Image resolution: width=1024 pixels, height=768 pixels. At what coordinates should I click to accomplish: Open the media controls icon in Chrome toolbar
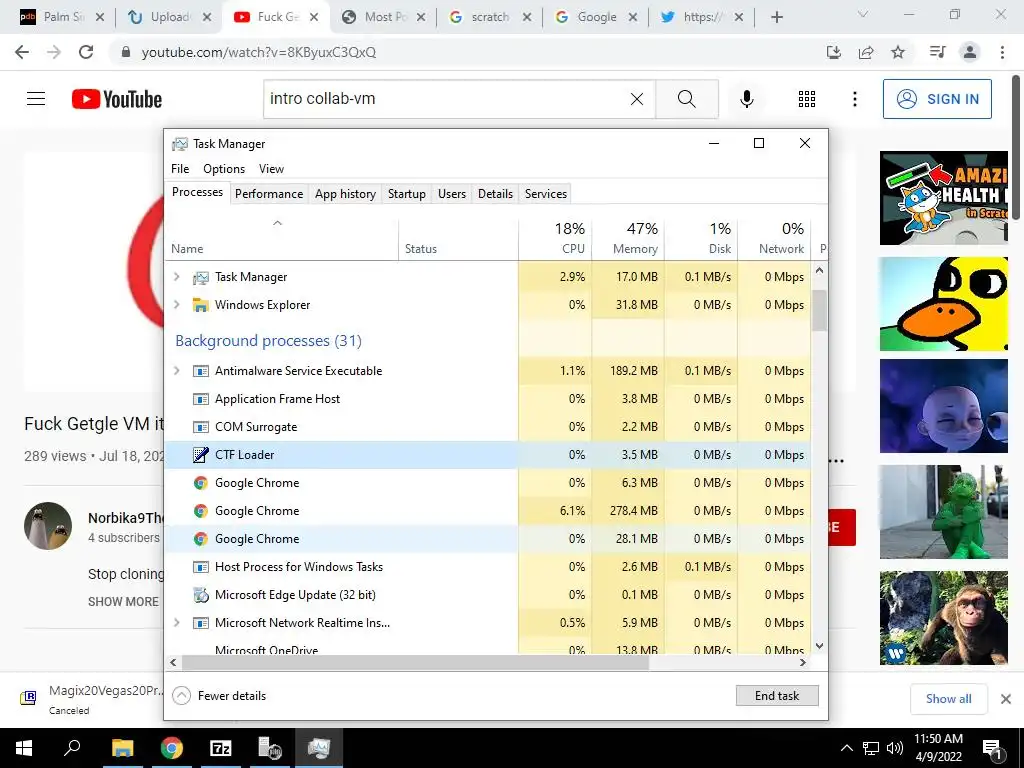point(937,52)
